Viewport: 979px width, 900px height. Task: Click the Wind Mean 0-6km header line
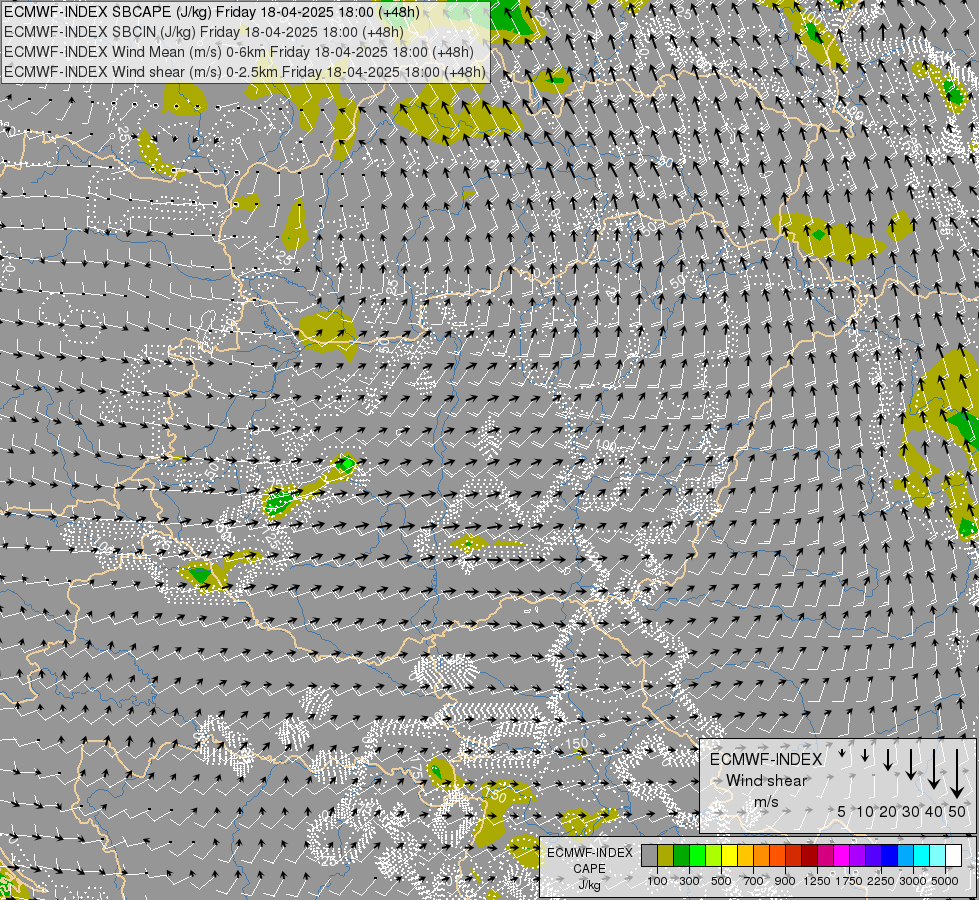[239, 52]
